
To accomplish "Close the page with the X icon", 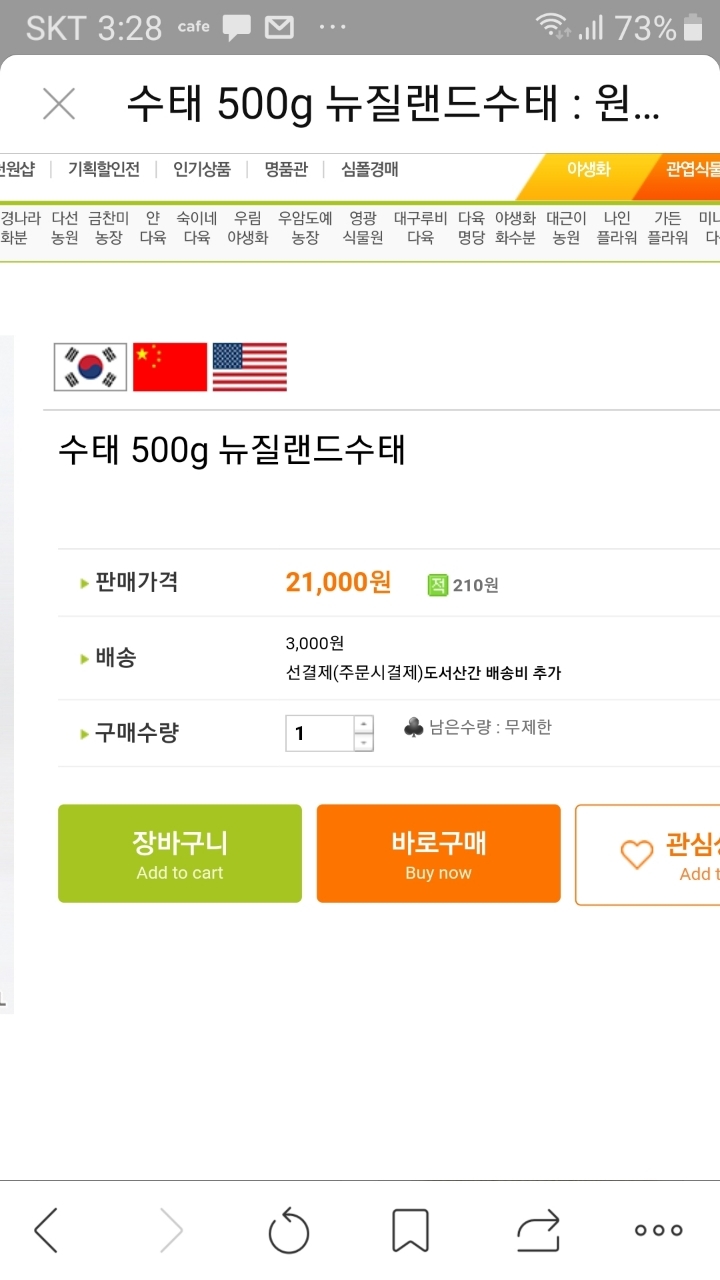I will (59, 104).
